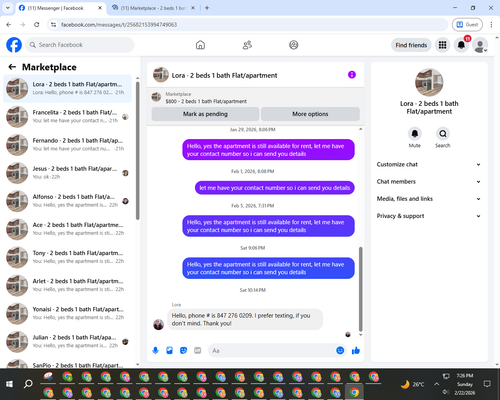Click the browser back arrow
The image size is (500, 400).
pos(9,25)
